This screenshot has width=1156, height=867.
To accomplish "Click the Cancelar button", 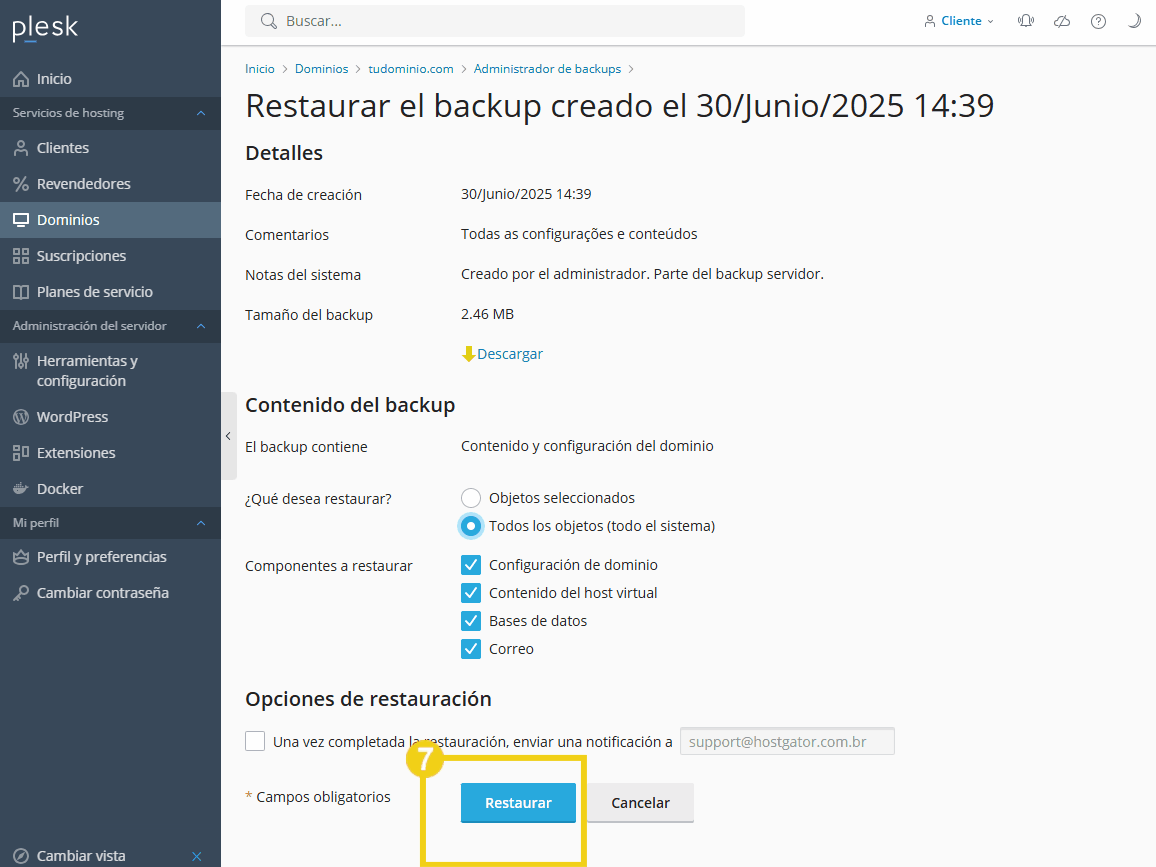I will click(641, 803).
